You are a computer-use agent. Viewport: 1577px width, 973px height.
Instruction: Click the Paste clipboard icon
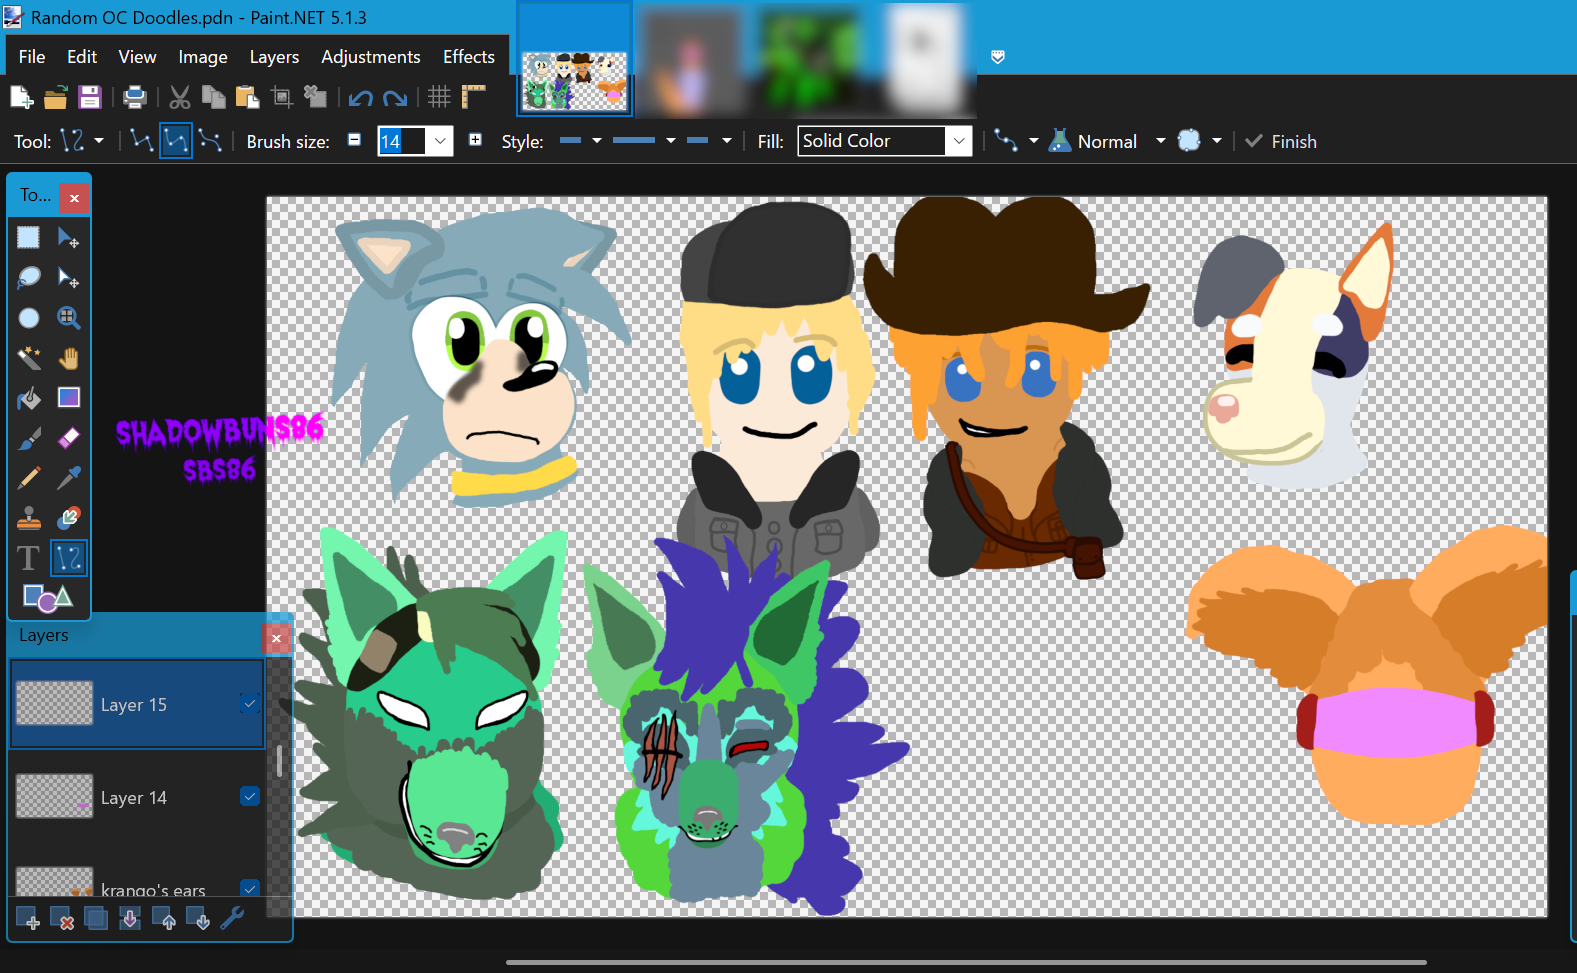coord(247,97)
